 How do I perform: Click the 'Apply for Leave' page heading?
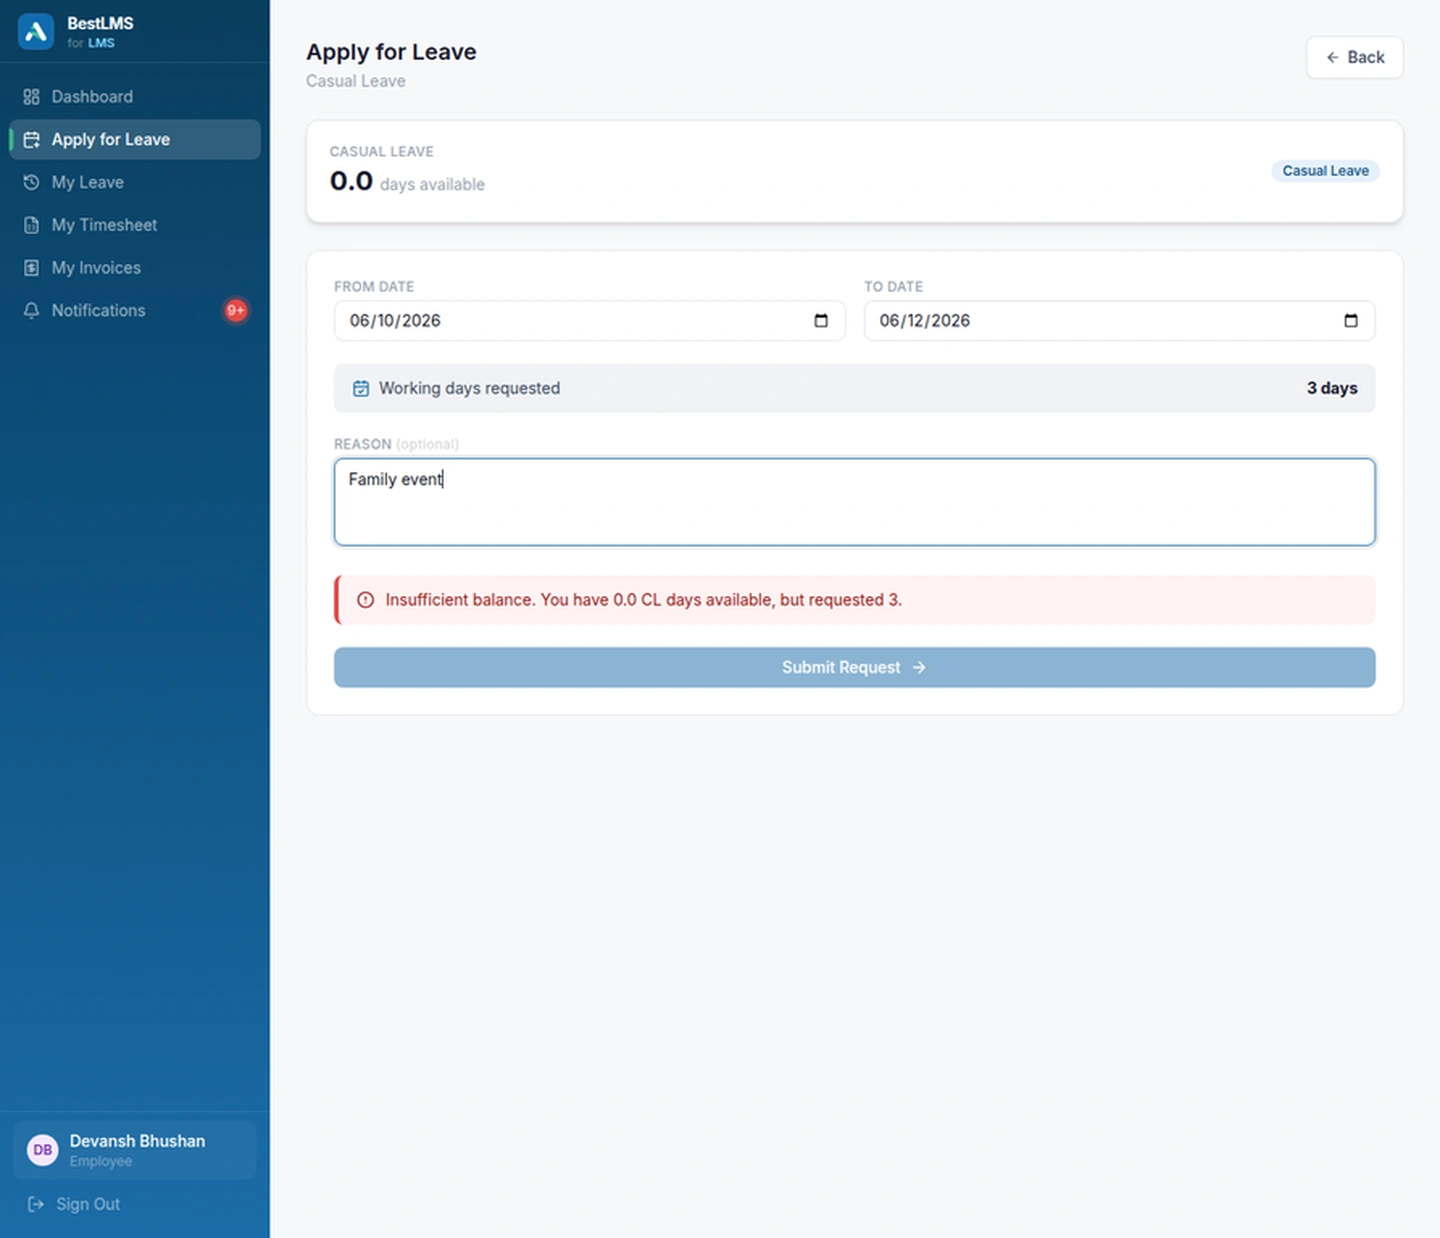tap(391, 52)
